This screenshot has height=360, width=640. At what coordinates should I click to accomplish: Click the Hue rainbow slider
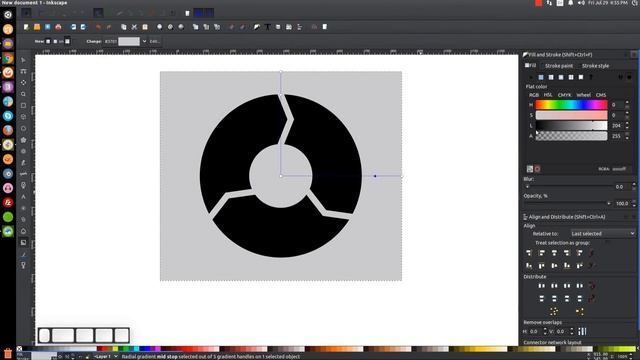coord(571,105)
